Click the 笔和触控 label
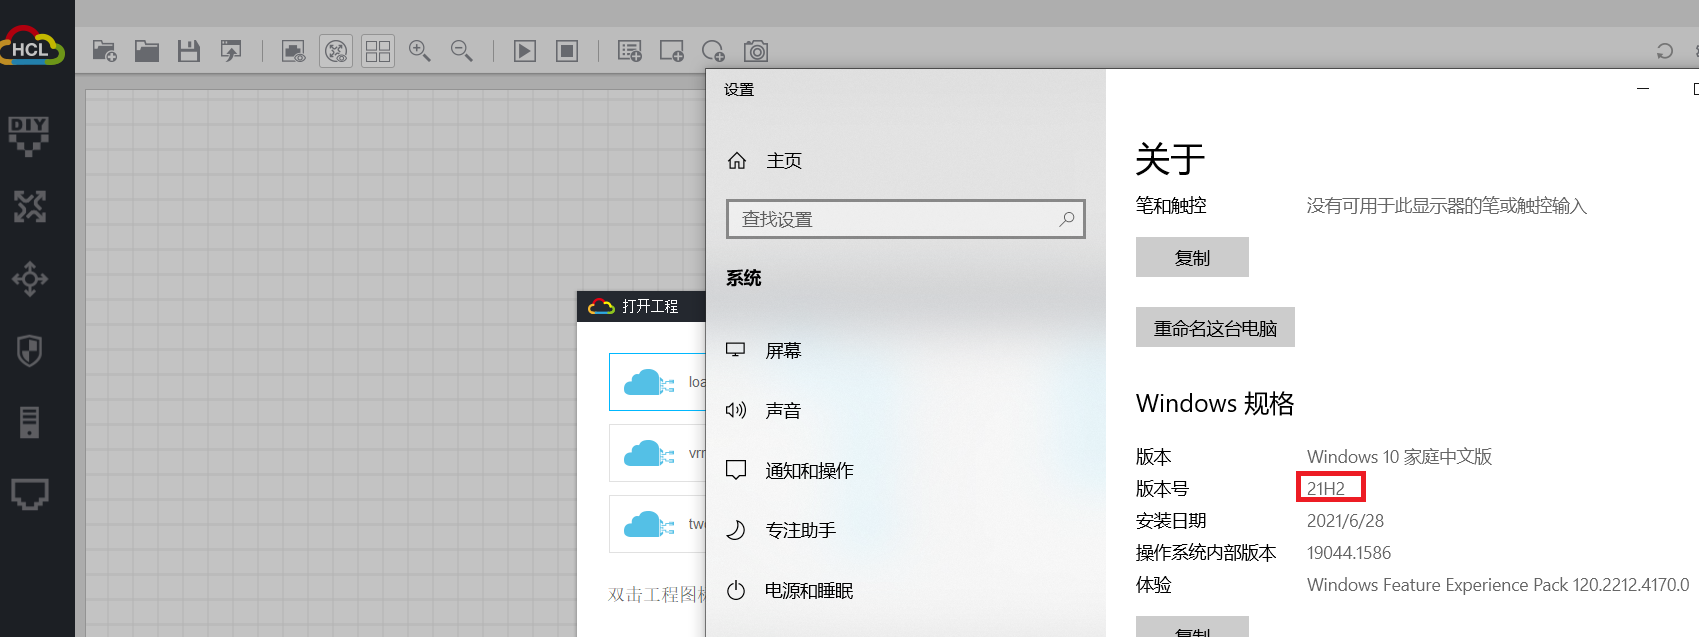 [x=1171, y=206]
